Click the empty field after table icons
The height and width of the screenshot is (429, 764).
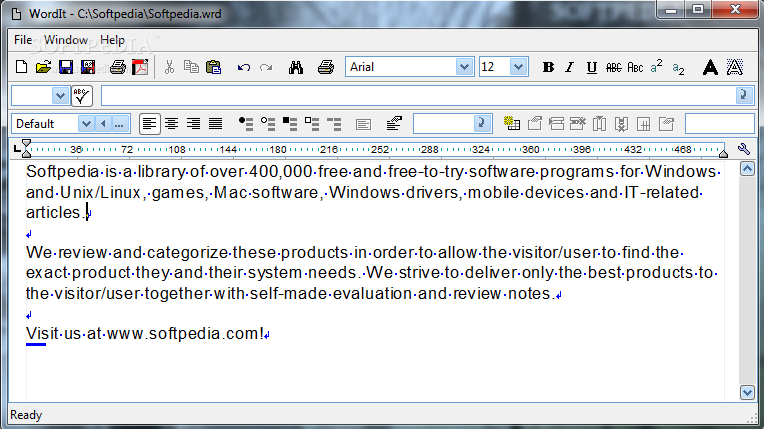tap(720, 123)
